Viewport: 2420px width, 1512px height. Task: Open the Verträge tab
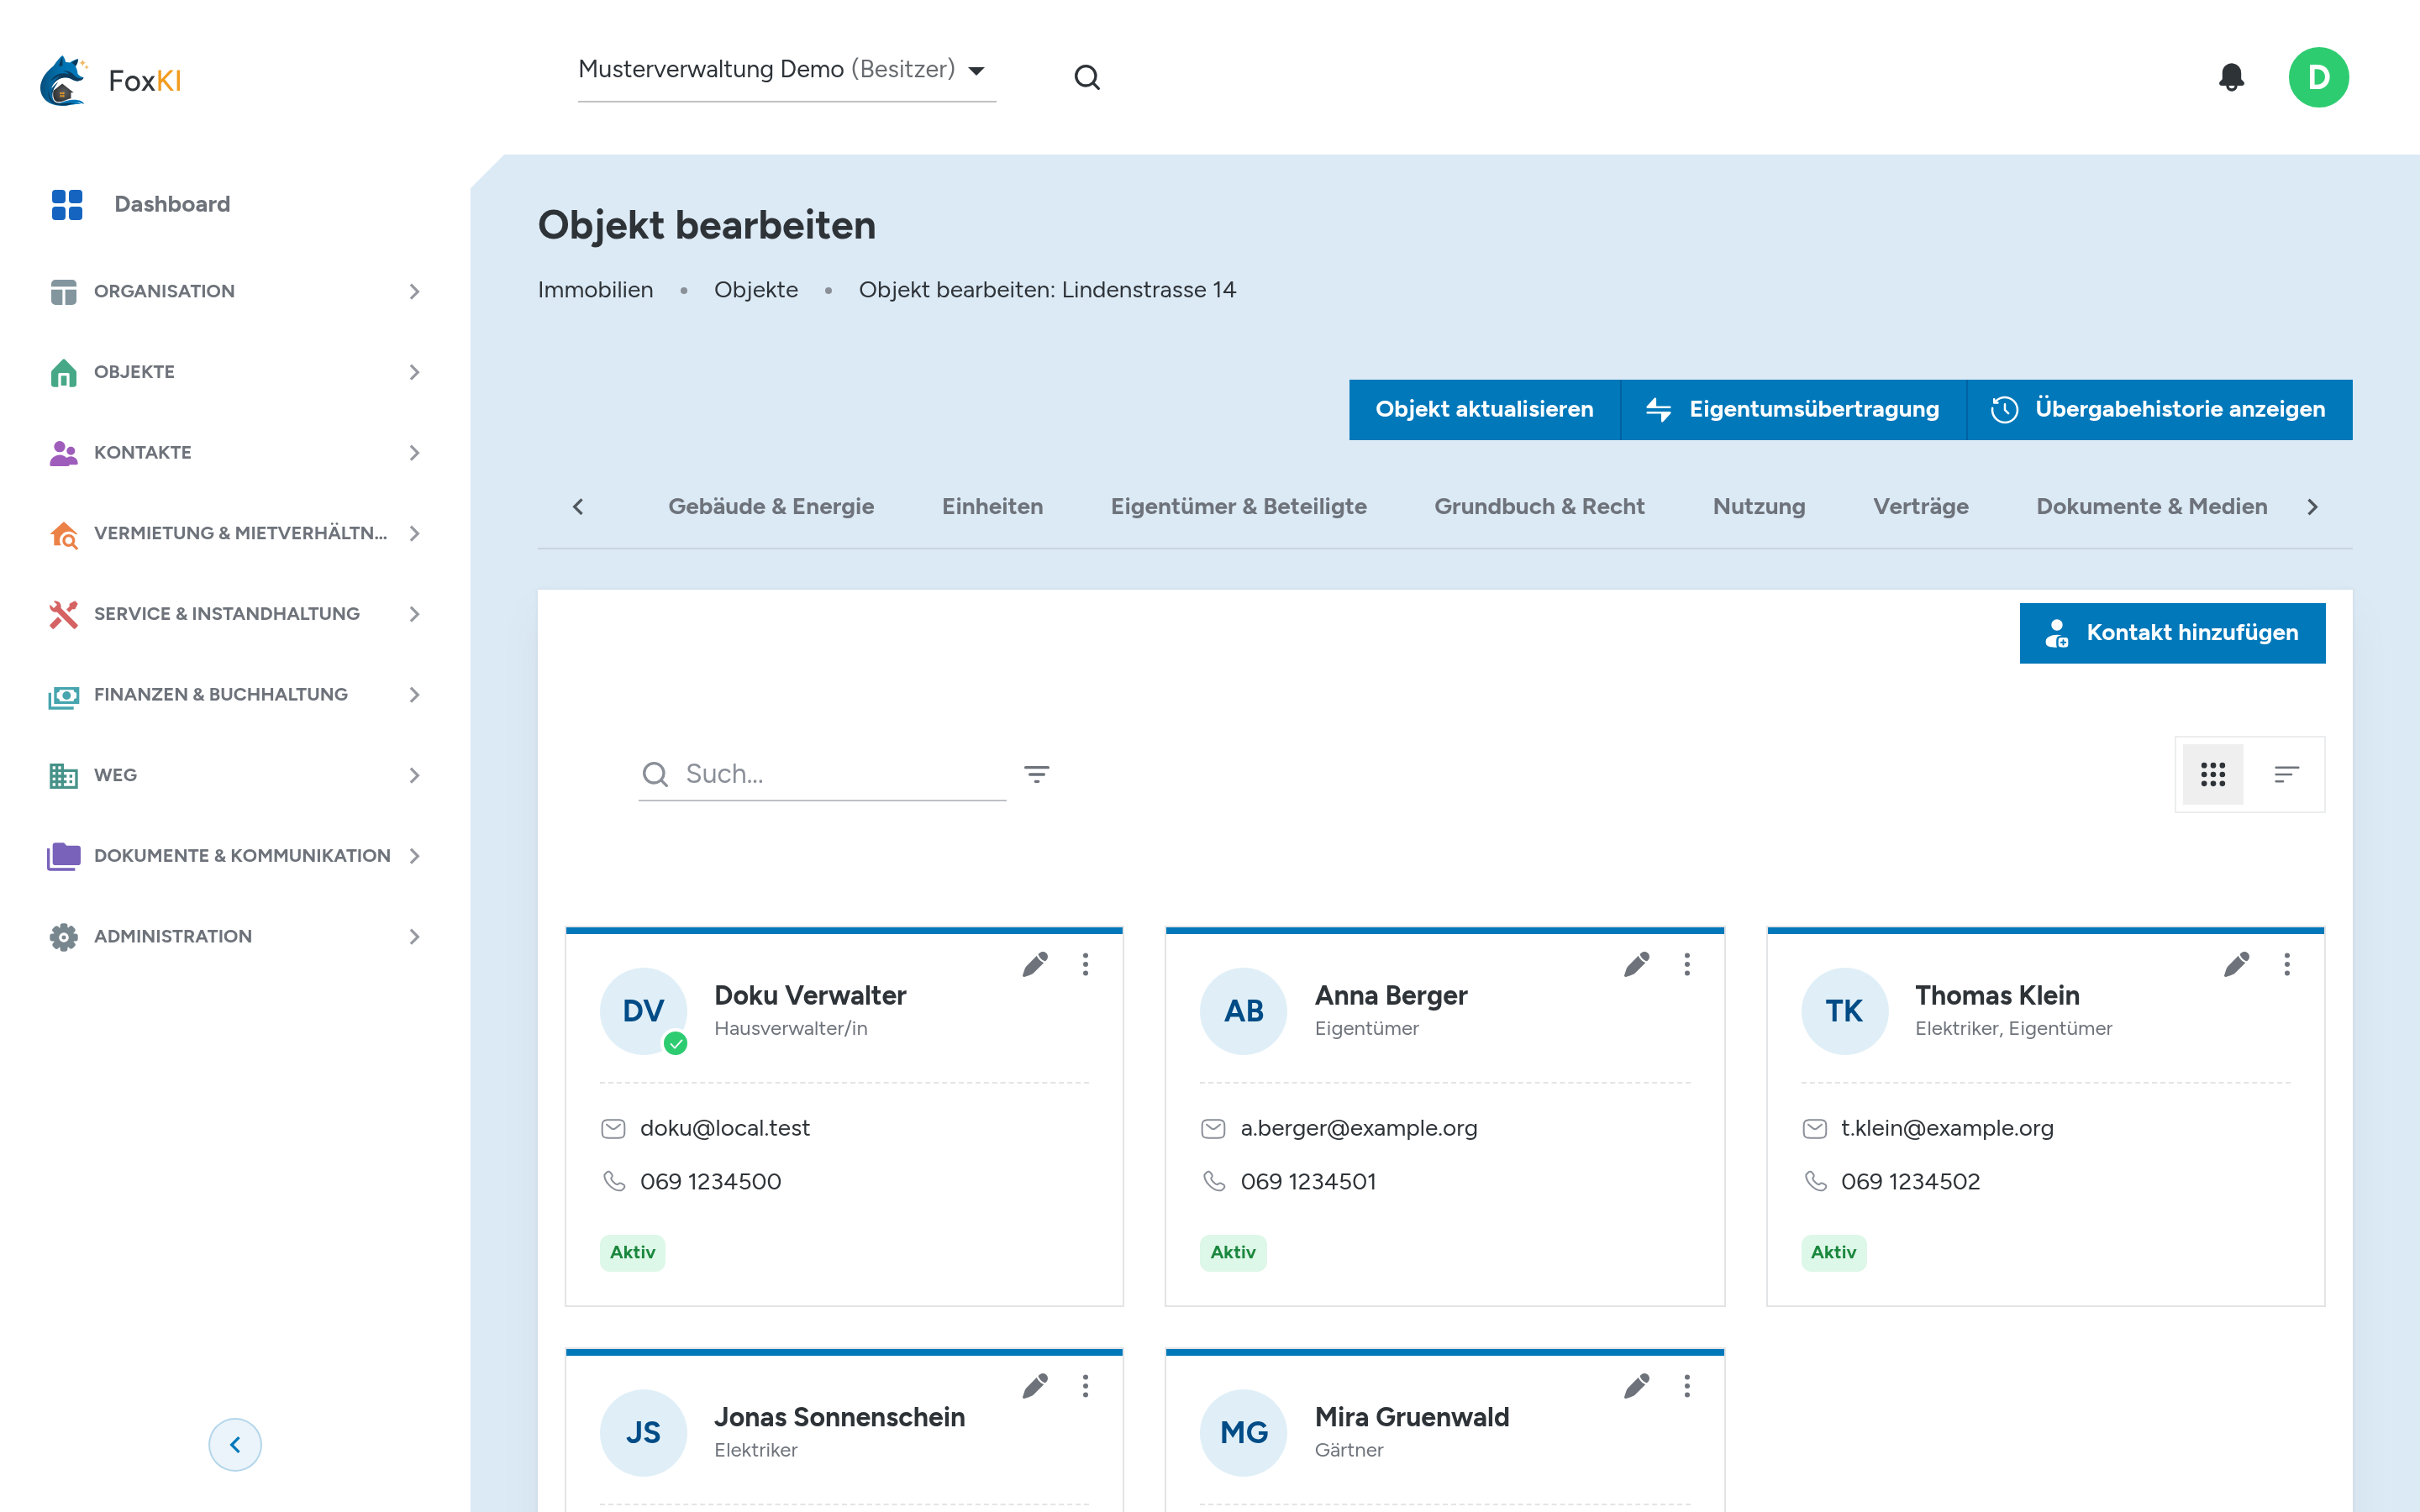(x=1921, y=507)
